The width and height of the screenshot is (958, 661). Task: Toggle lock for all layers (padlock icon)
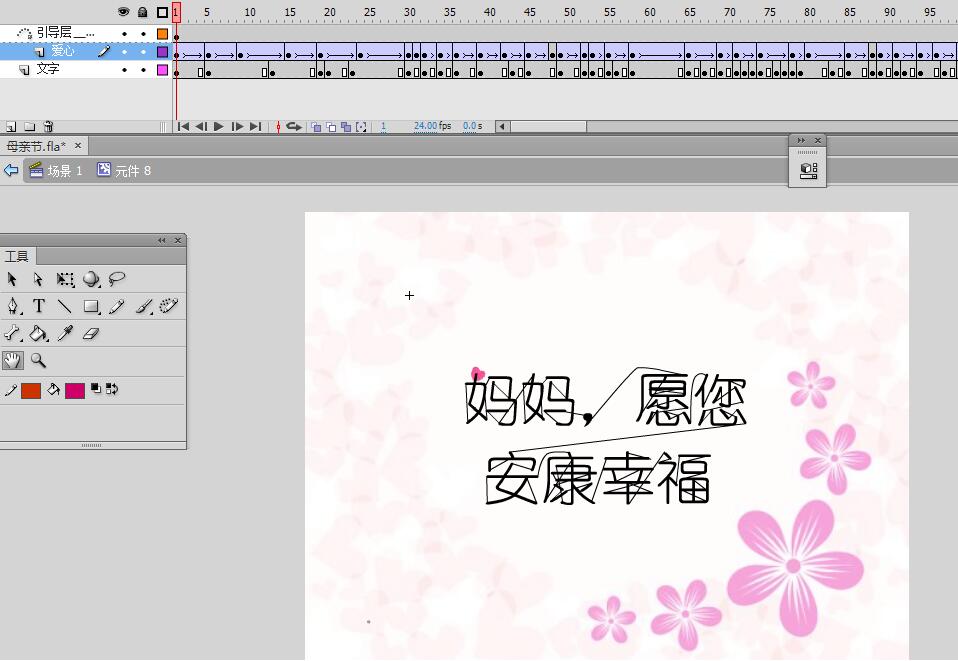click(142, 12)
